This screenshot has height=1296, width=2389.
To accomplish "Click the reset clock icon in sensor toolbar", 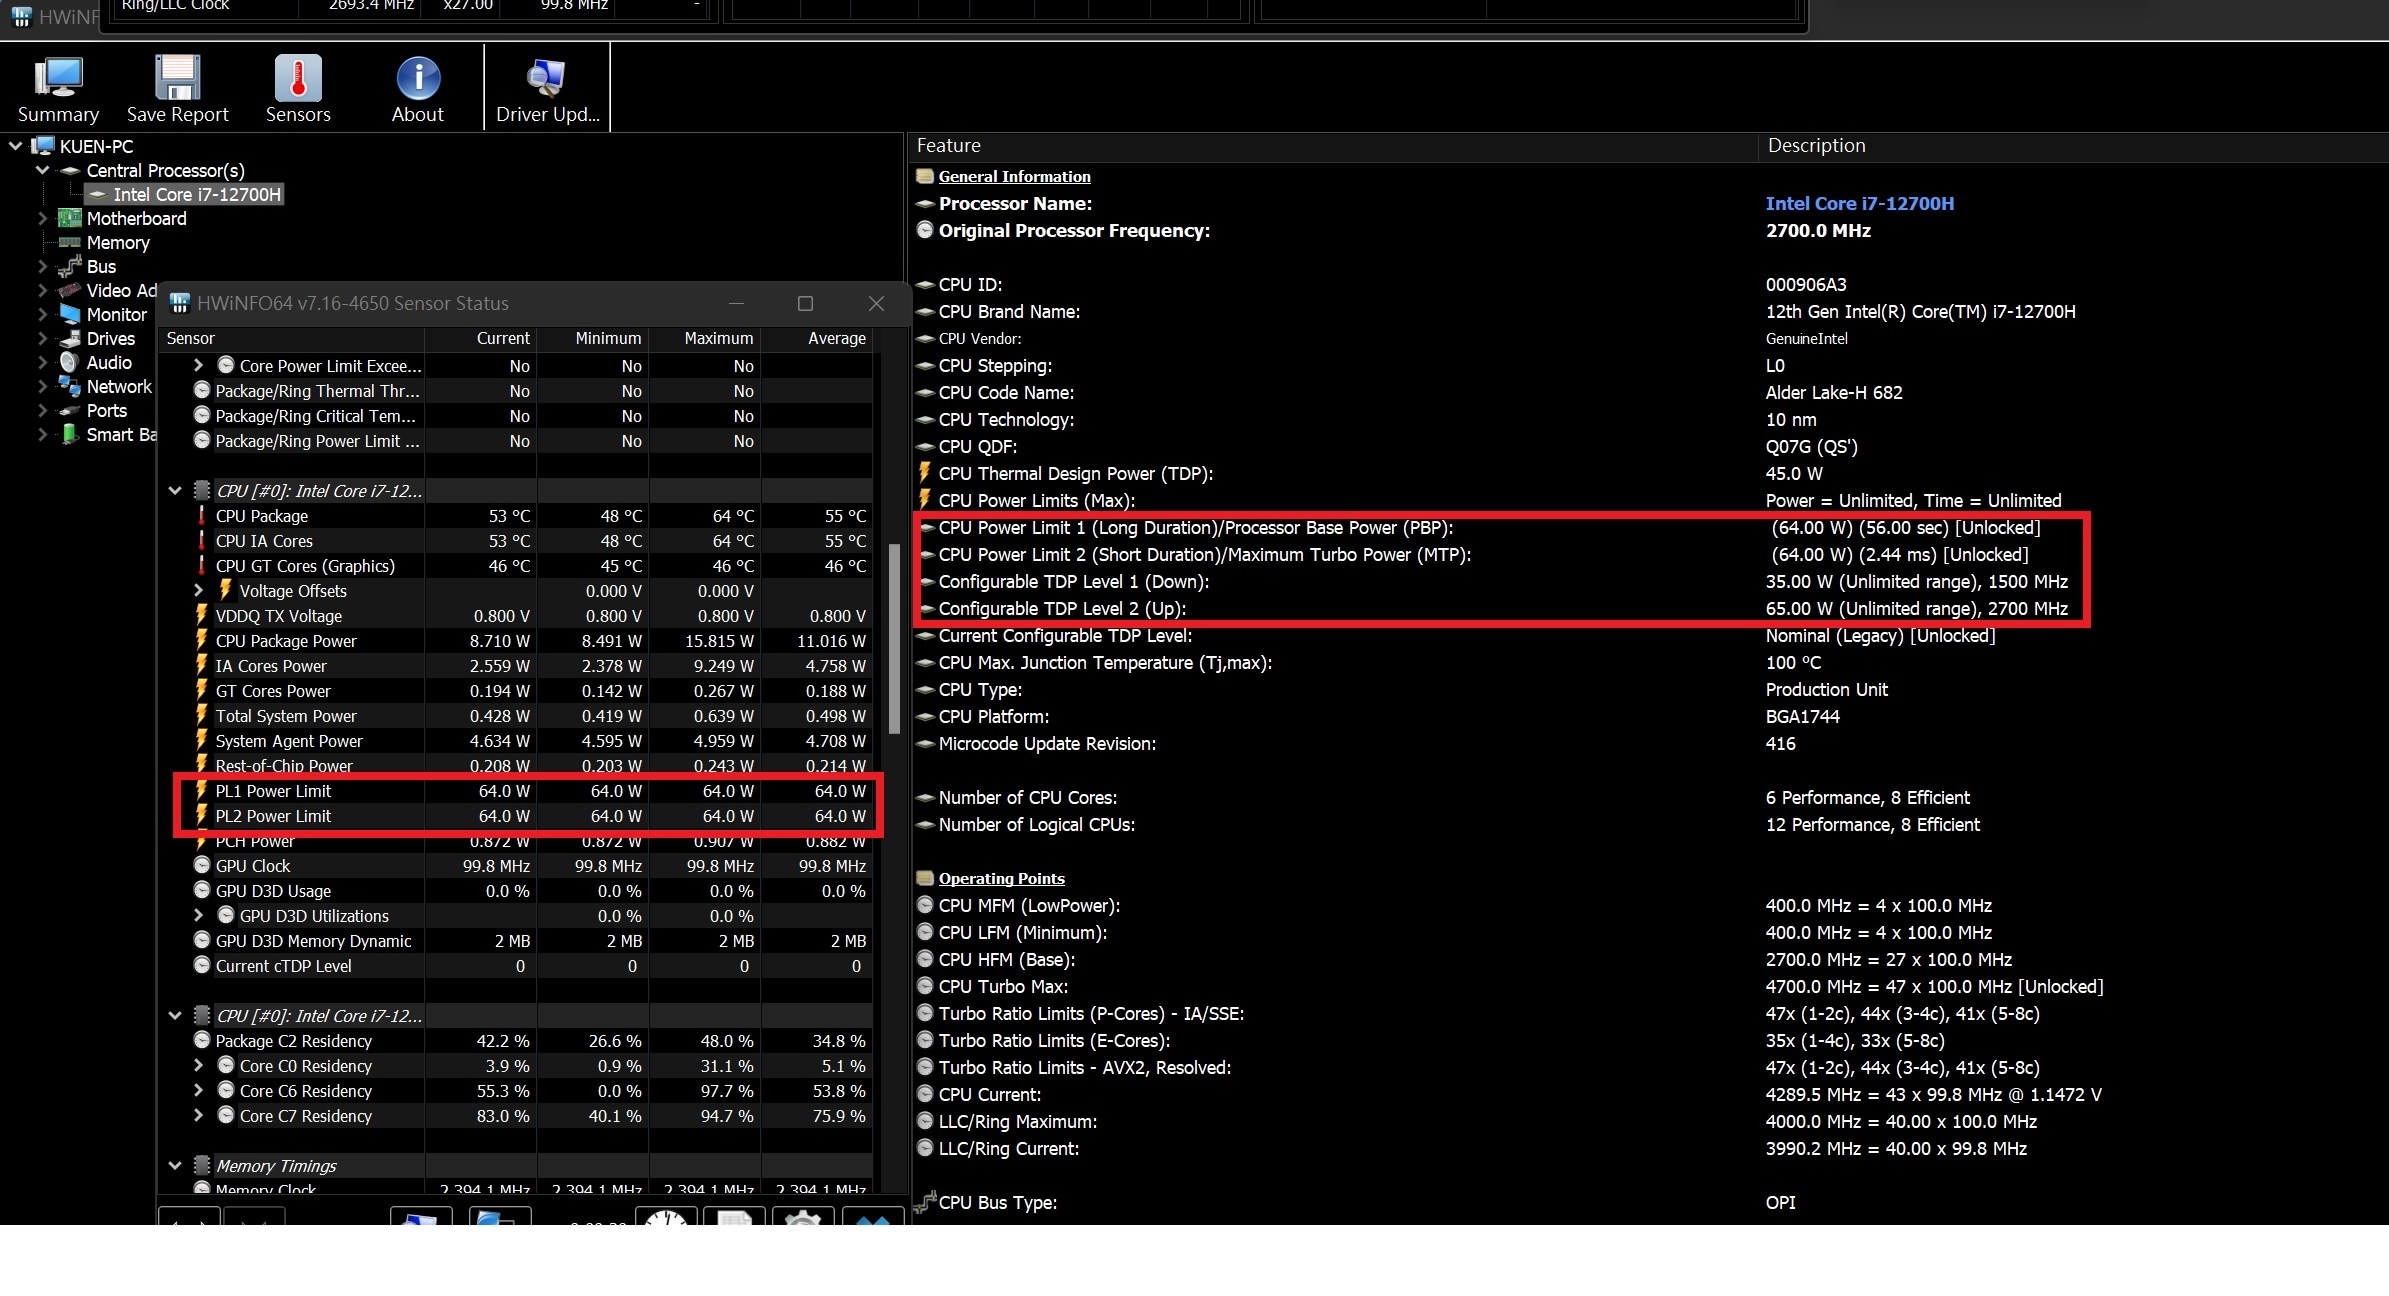I will click(x=666, y=1216).
